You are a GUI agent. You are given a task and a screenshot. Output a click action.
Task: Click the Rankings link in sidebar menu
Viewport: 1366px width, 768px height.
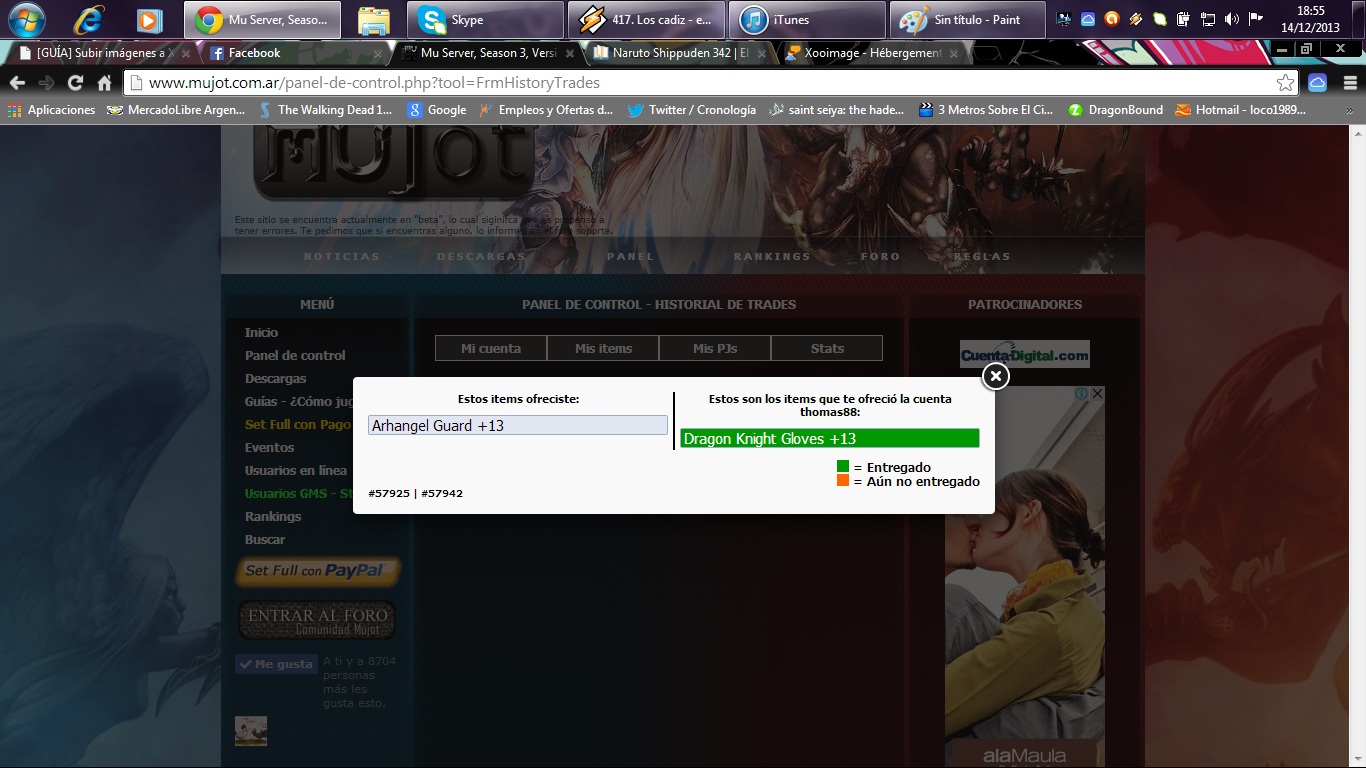click(273, 516)
